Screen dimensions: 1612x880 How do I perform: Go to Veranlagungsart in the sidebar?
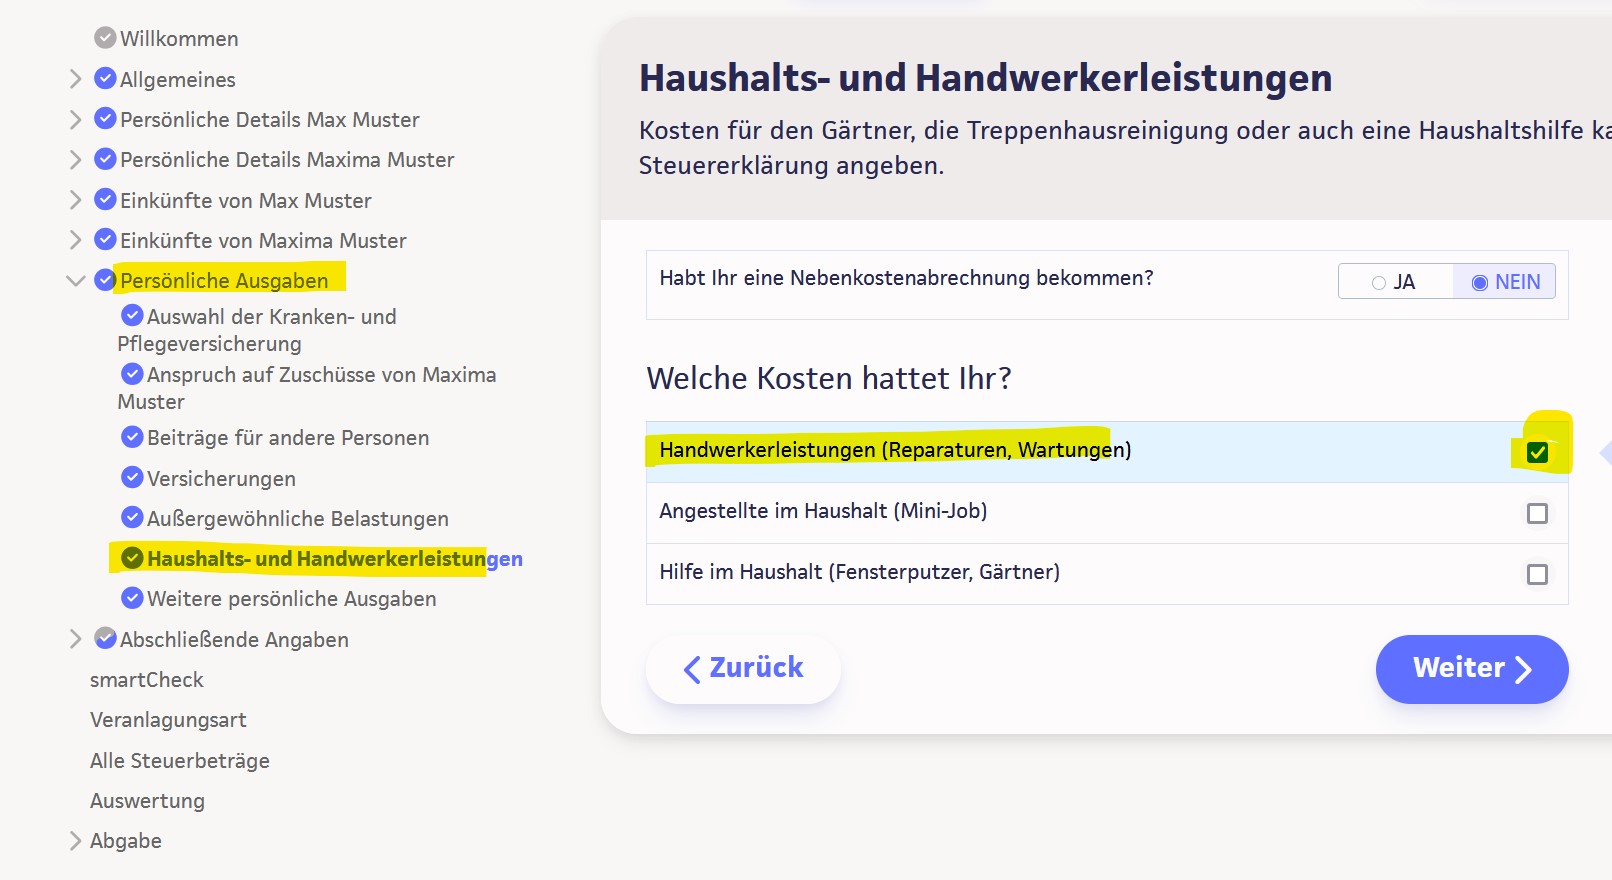[168, 720]
